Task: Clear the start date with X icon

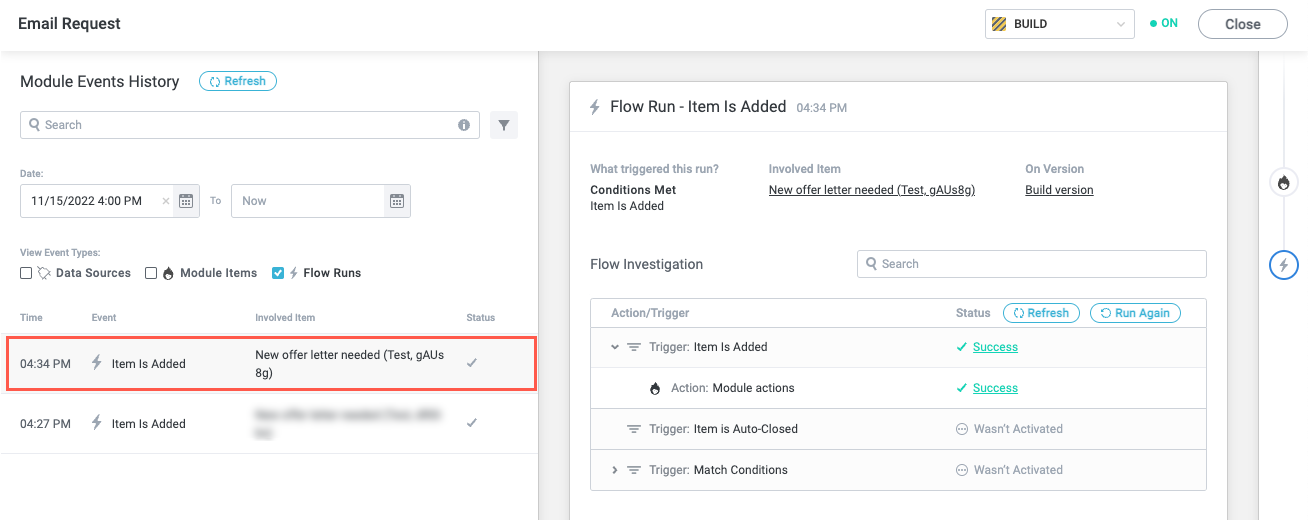Action: (x=166, y=201)
